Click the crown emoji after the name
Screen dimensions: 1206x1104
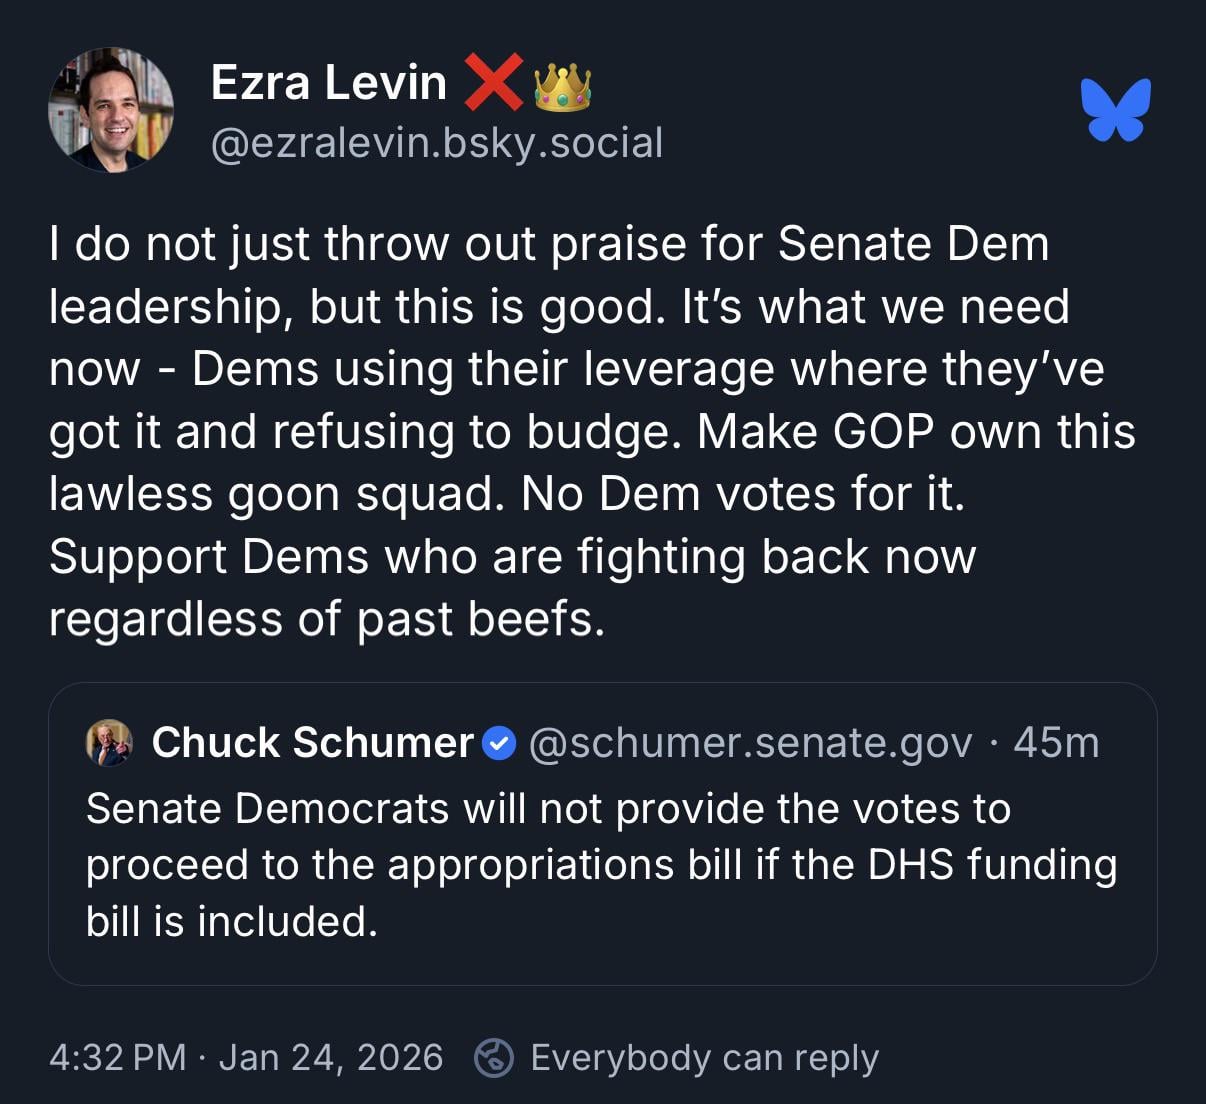(x=562, y=86)
